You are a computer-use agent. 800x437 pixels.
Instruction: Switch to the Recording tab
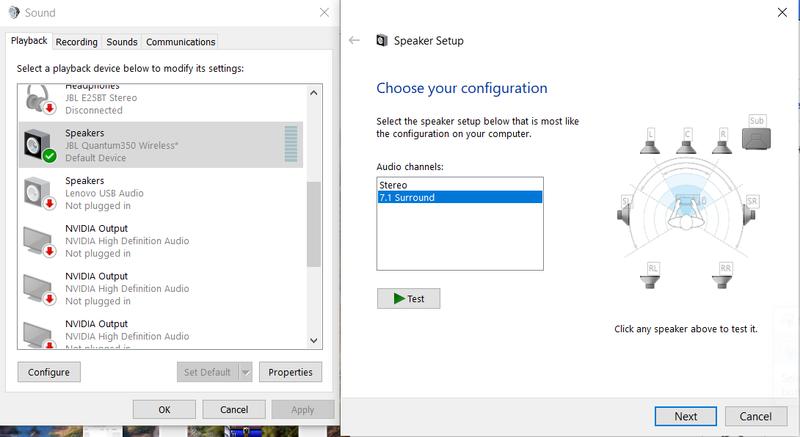(77, 42)
